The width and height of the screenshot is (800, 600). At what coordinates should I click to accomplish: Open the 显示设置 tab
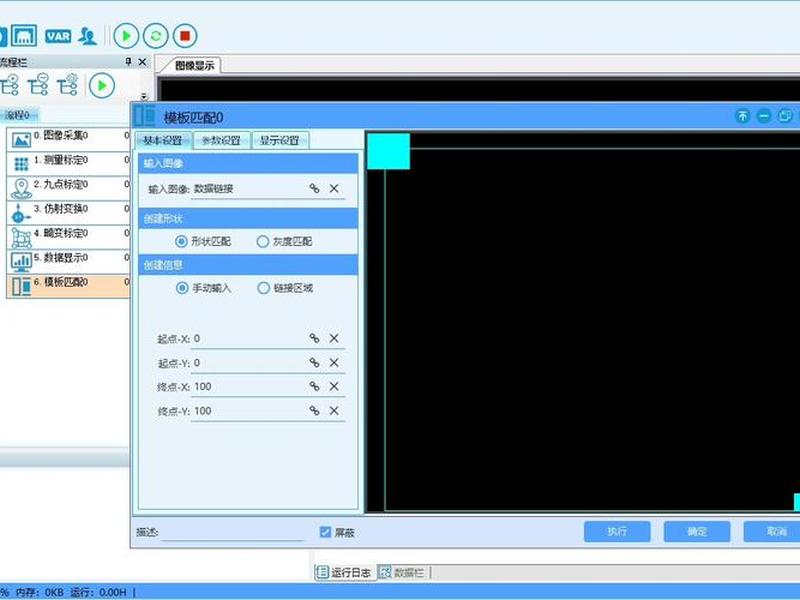point(280,140)
